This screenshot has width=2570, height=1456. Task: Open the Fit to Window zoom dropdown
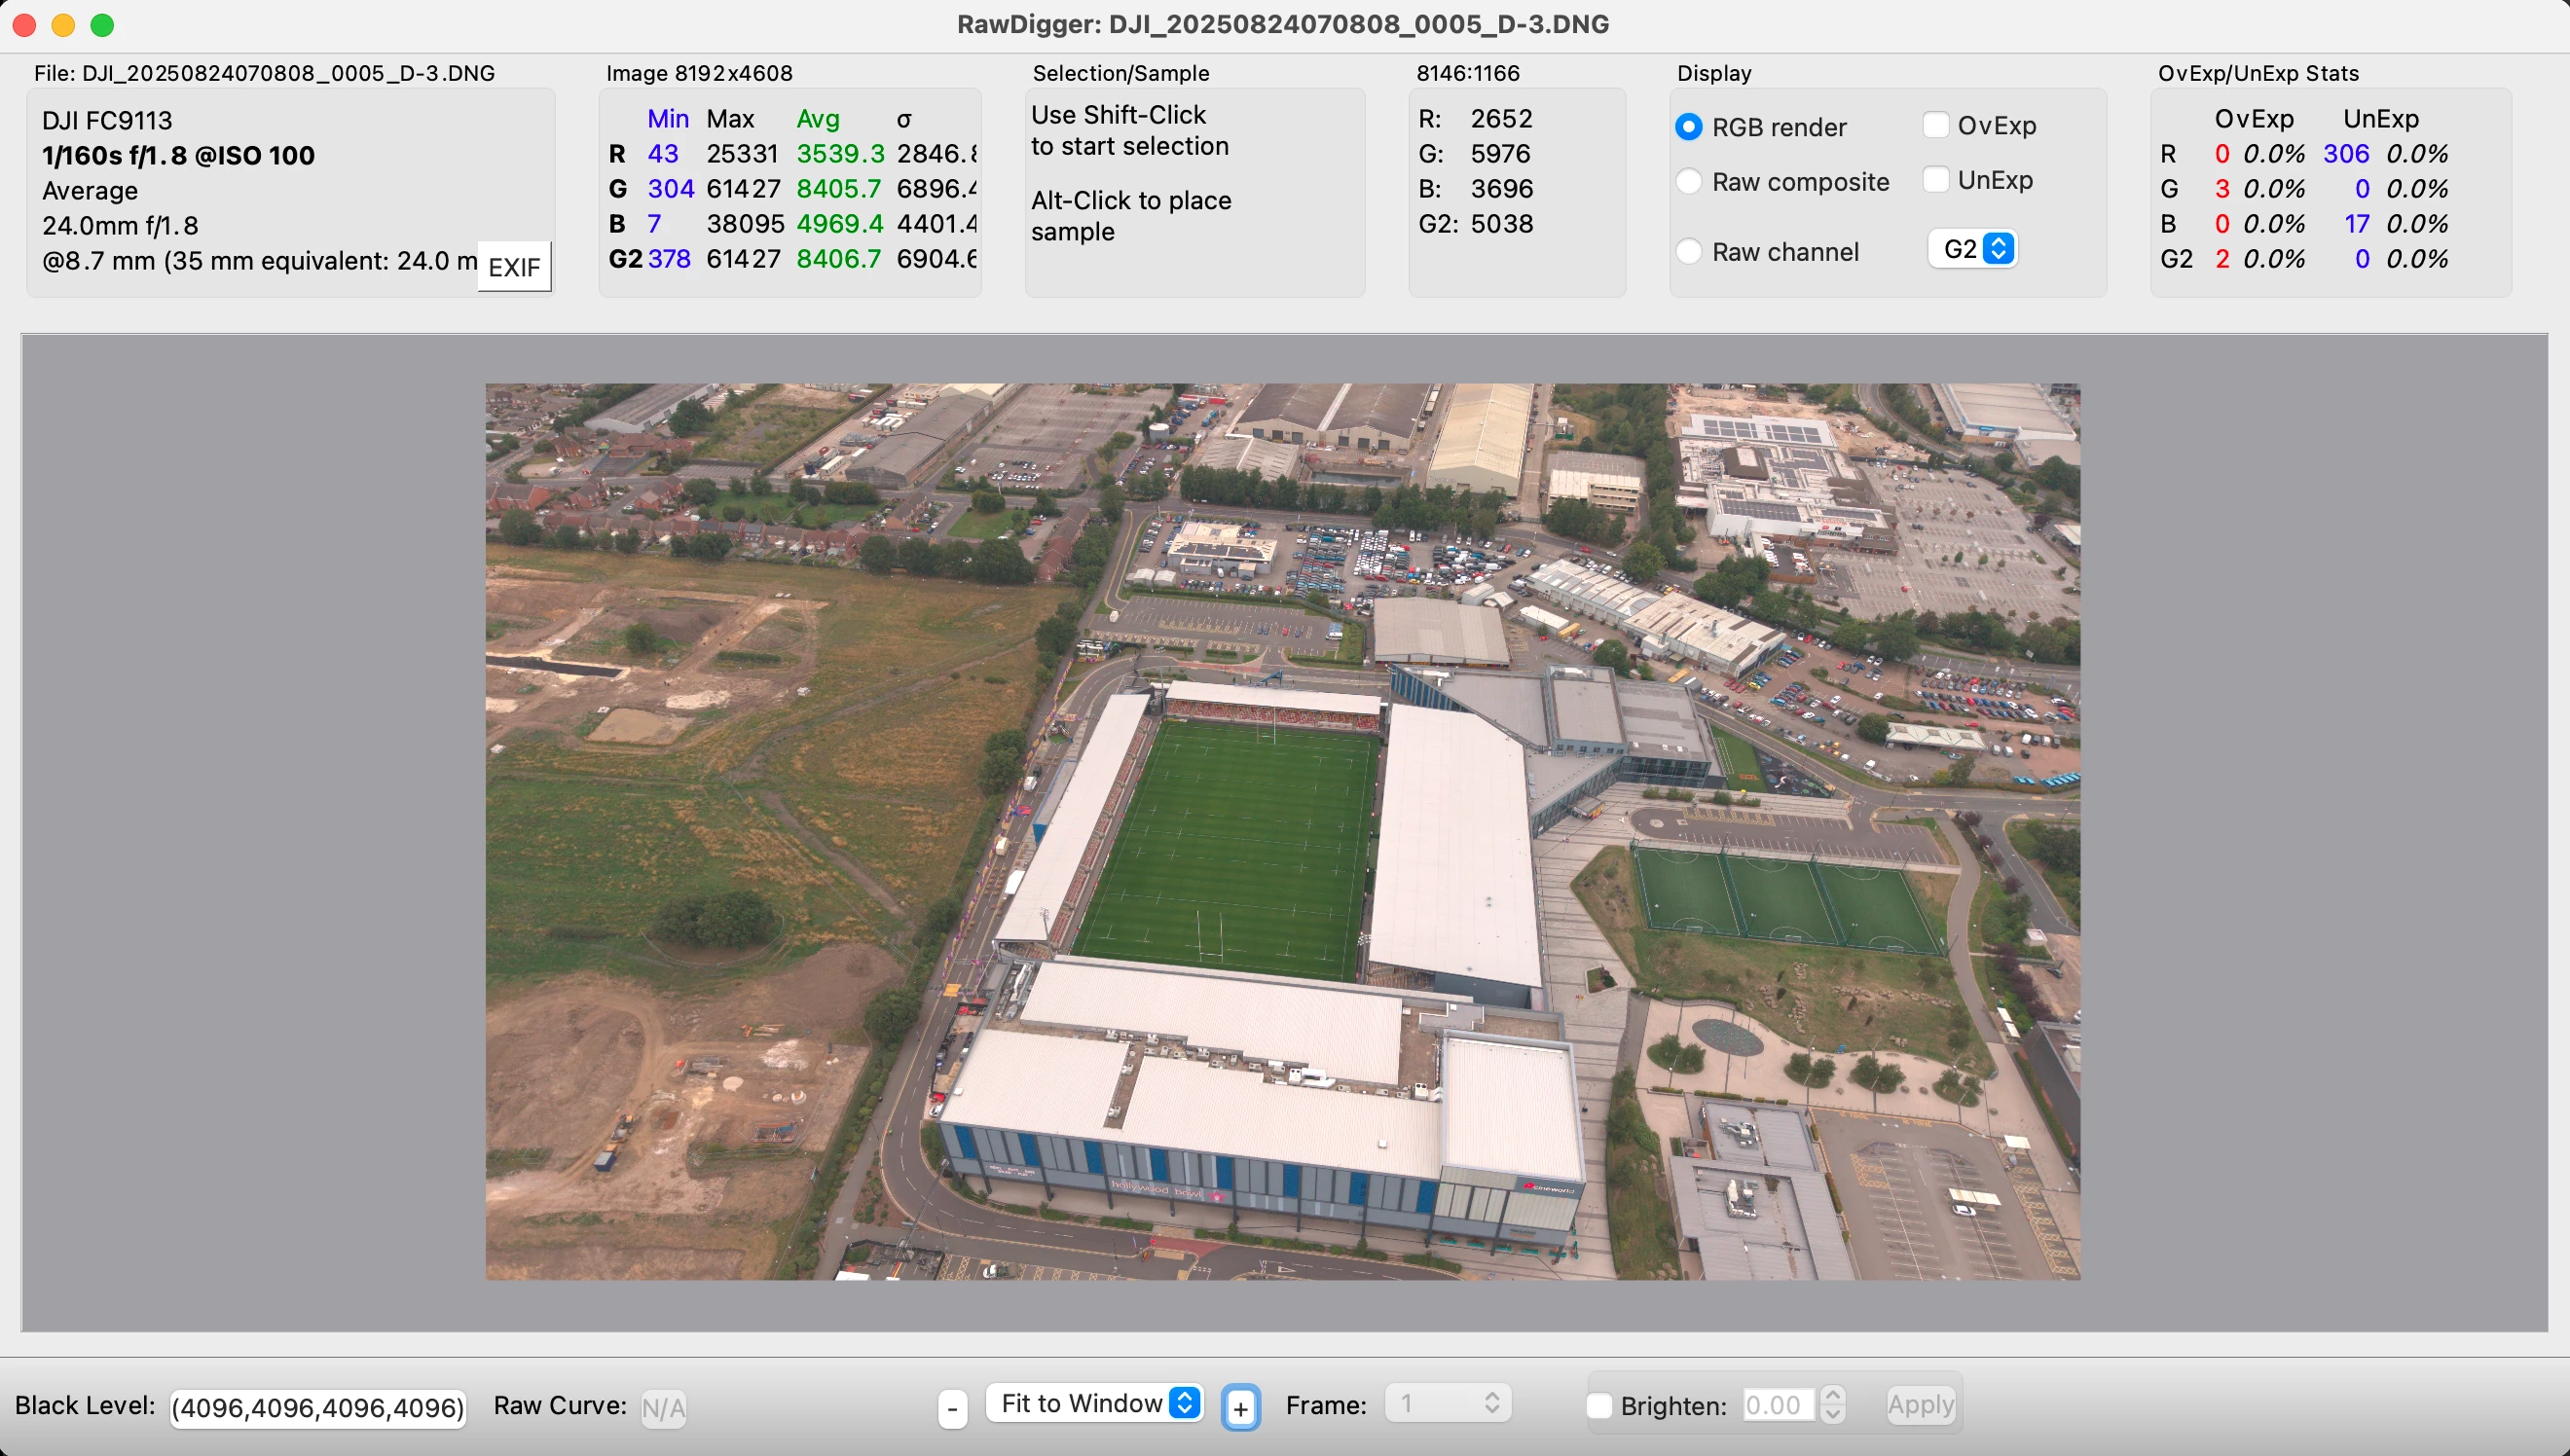click(x=1096, y=1403)
